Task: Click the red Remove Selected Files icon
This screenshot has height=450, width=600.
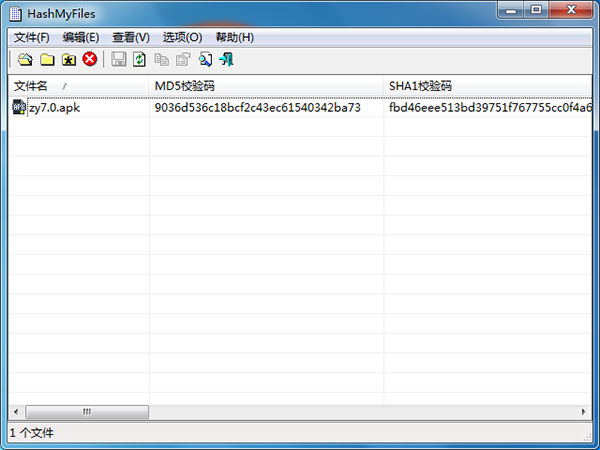Action: (90, 59)
